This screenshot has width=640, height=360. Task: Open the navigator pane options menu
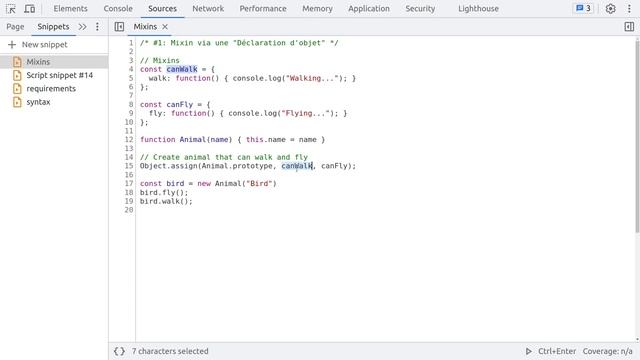(x=97, y=27)
